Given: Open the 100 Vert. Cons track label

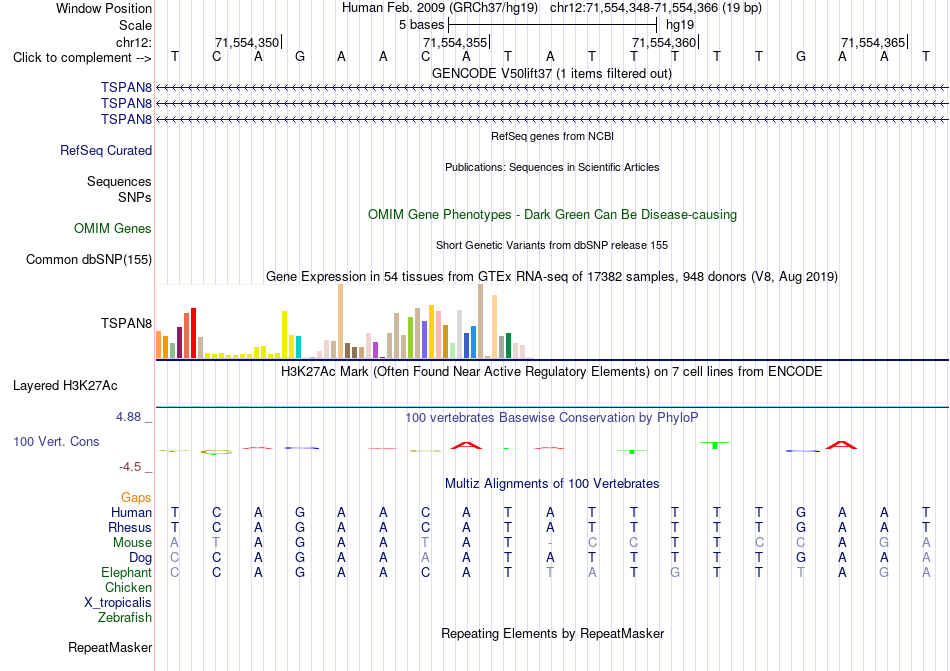Looking at the screenshot, I should (x=56, y=441).
